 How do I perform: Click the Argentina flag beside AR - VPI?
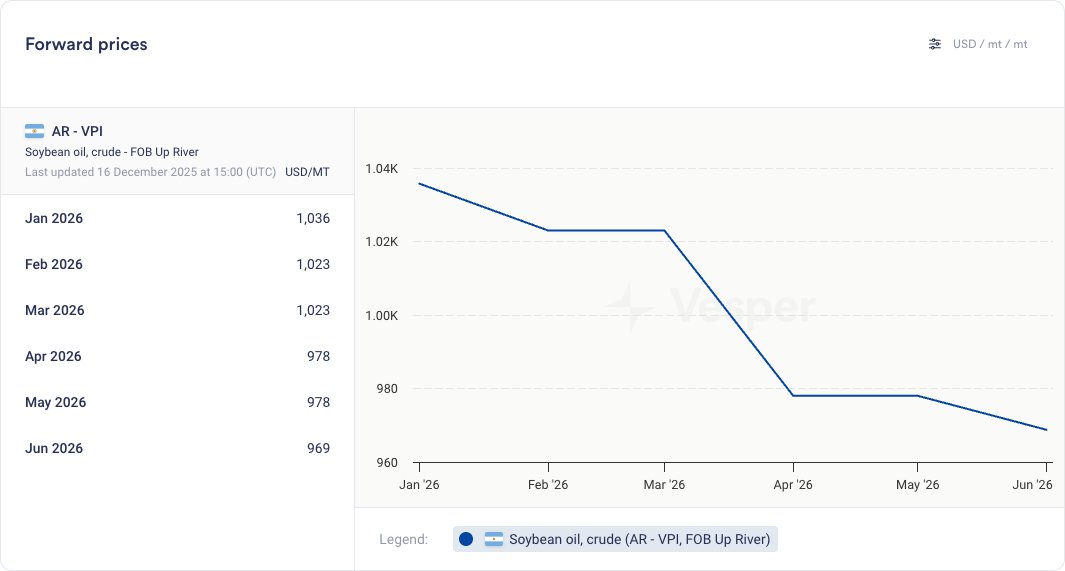(x=35, y=131)
